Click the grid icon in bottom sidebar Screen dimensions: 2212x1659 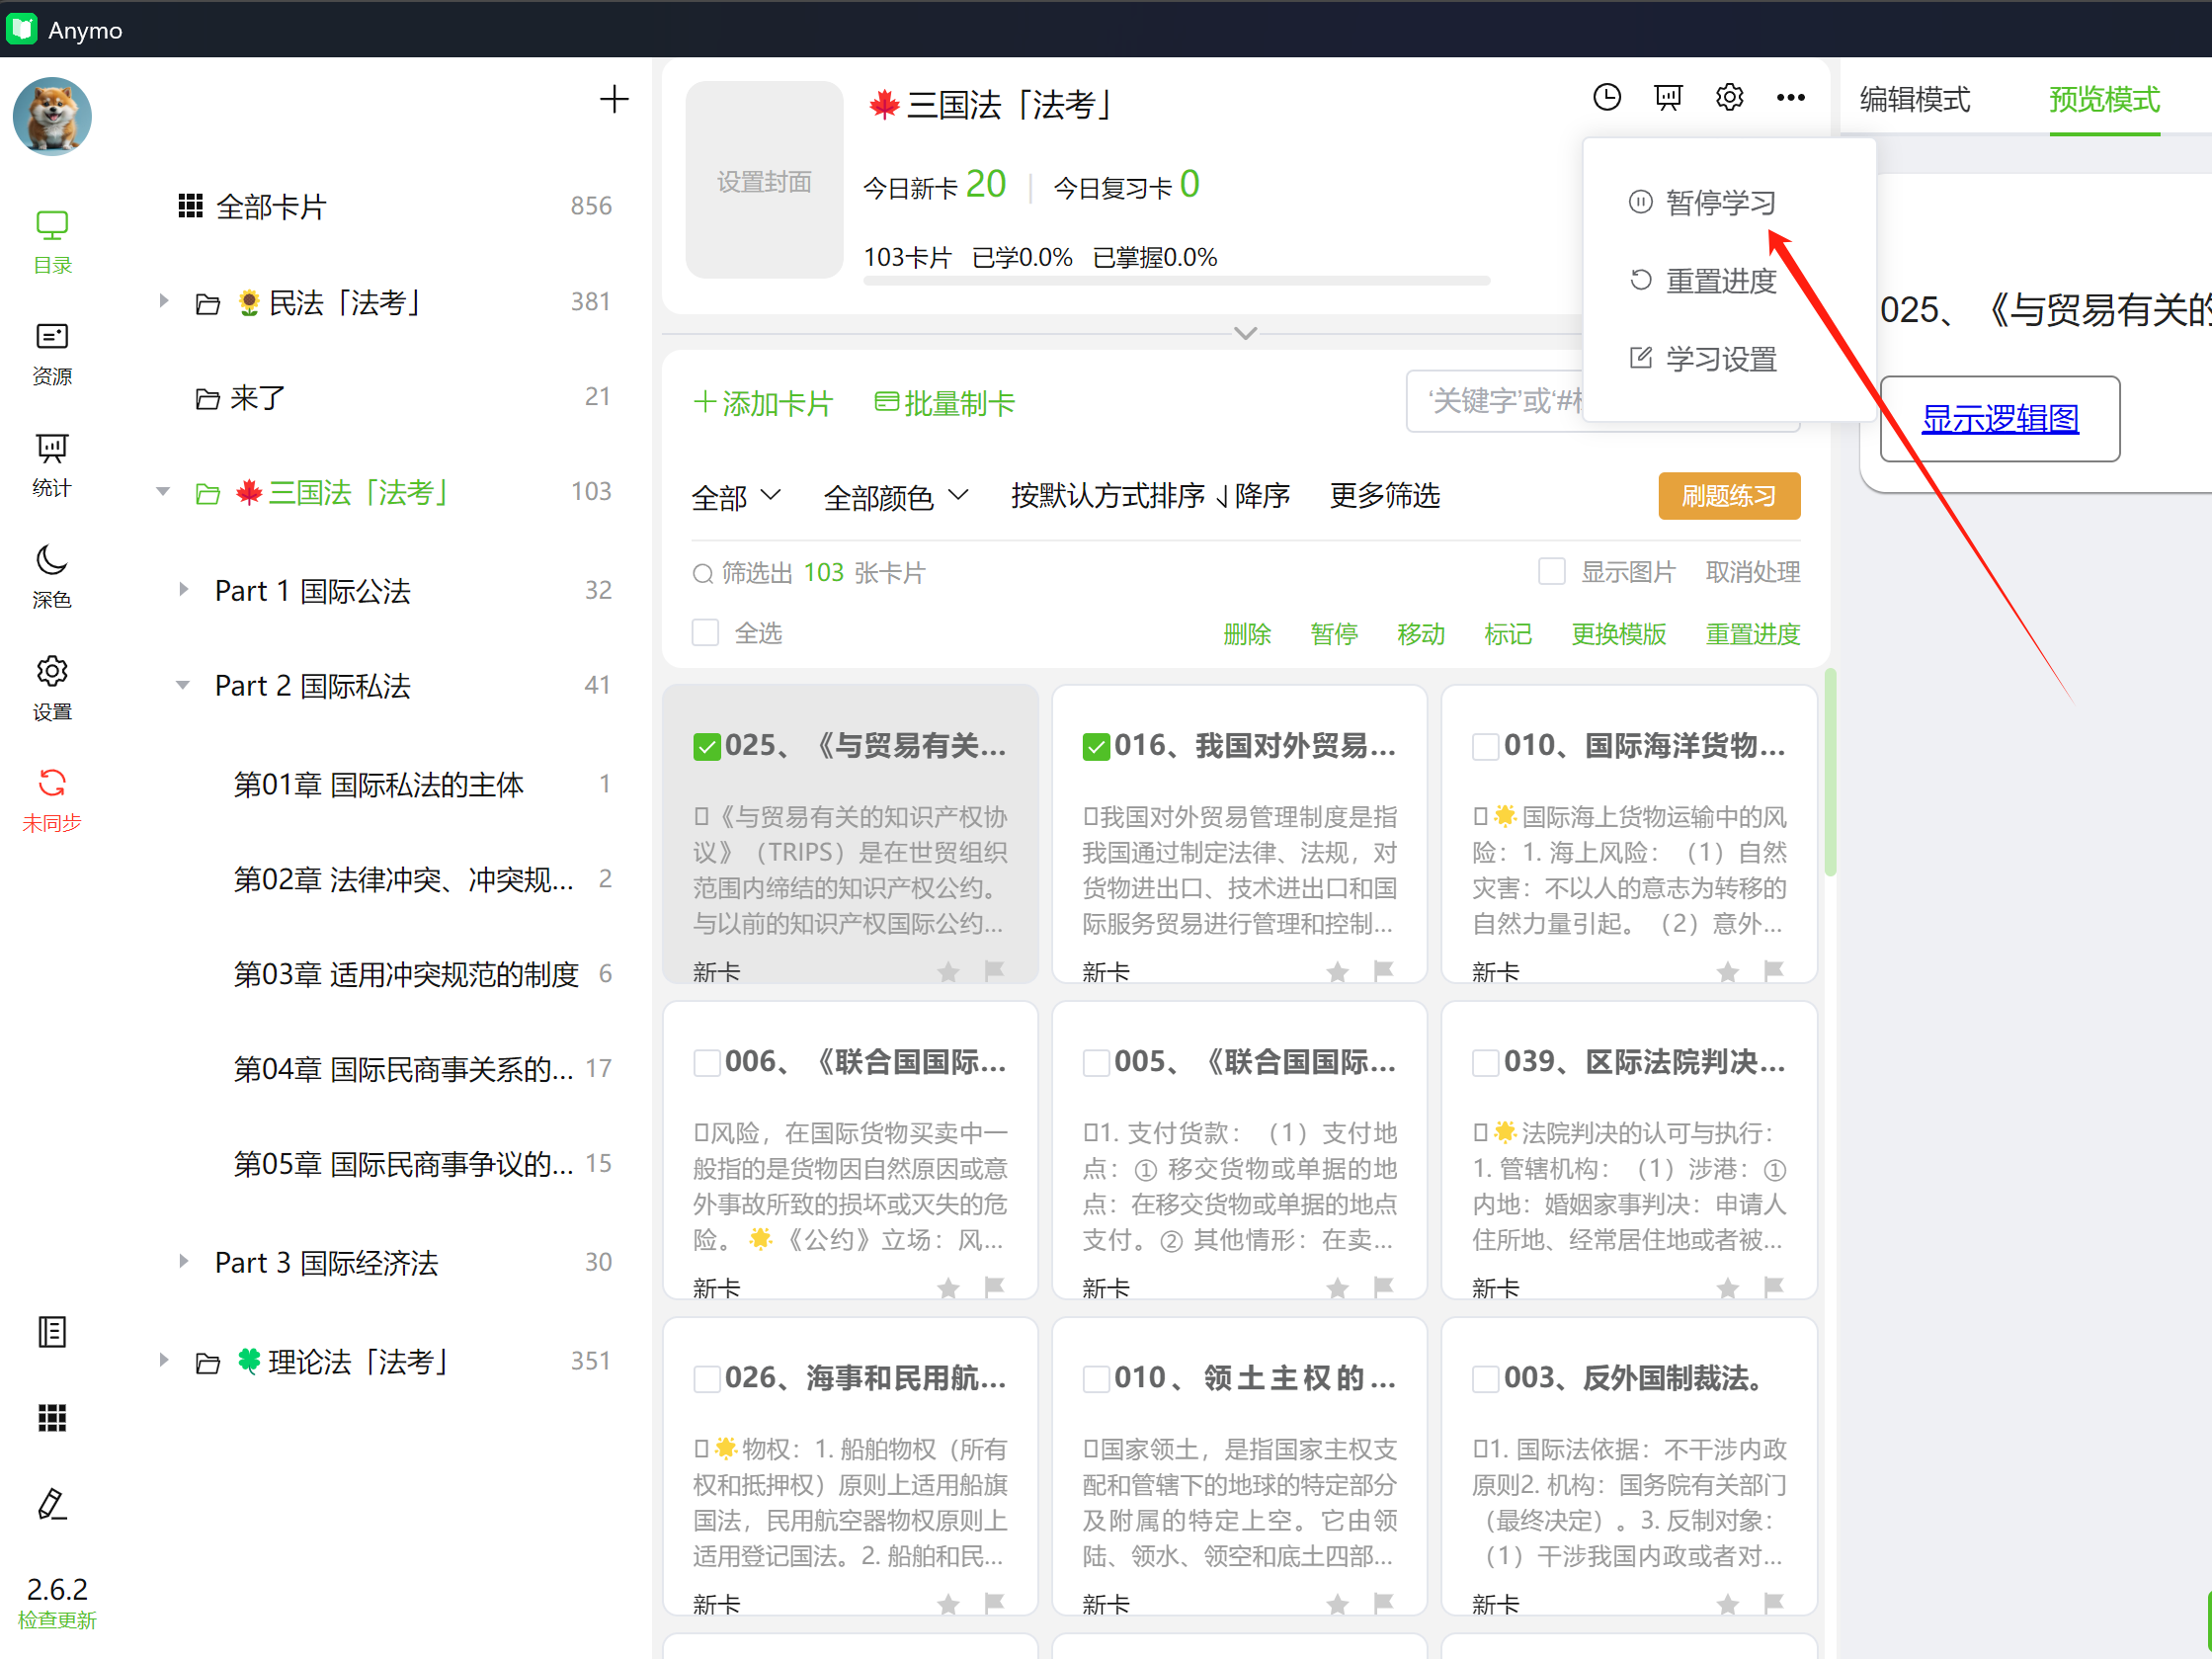coord(52,1417)
